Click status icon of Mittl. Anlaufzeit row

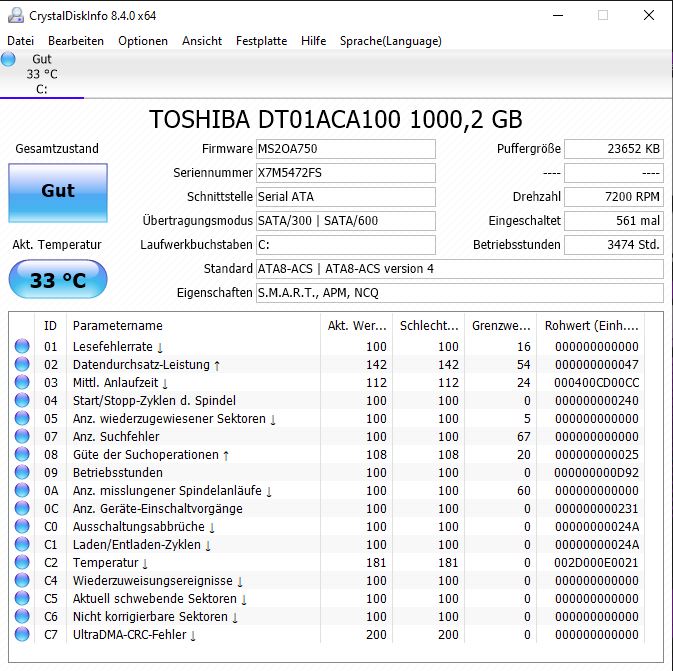pos(22,382)
